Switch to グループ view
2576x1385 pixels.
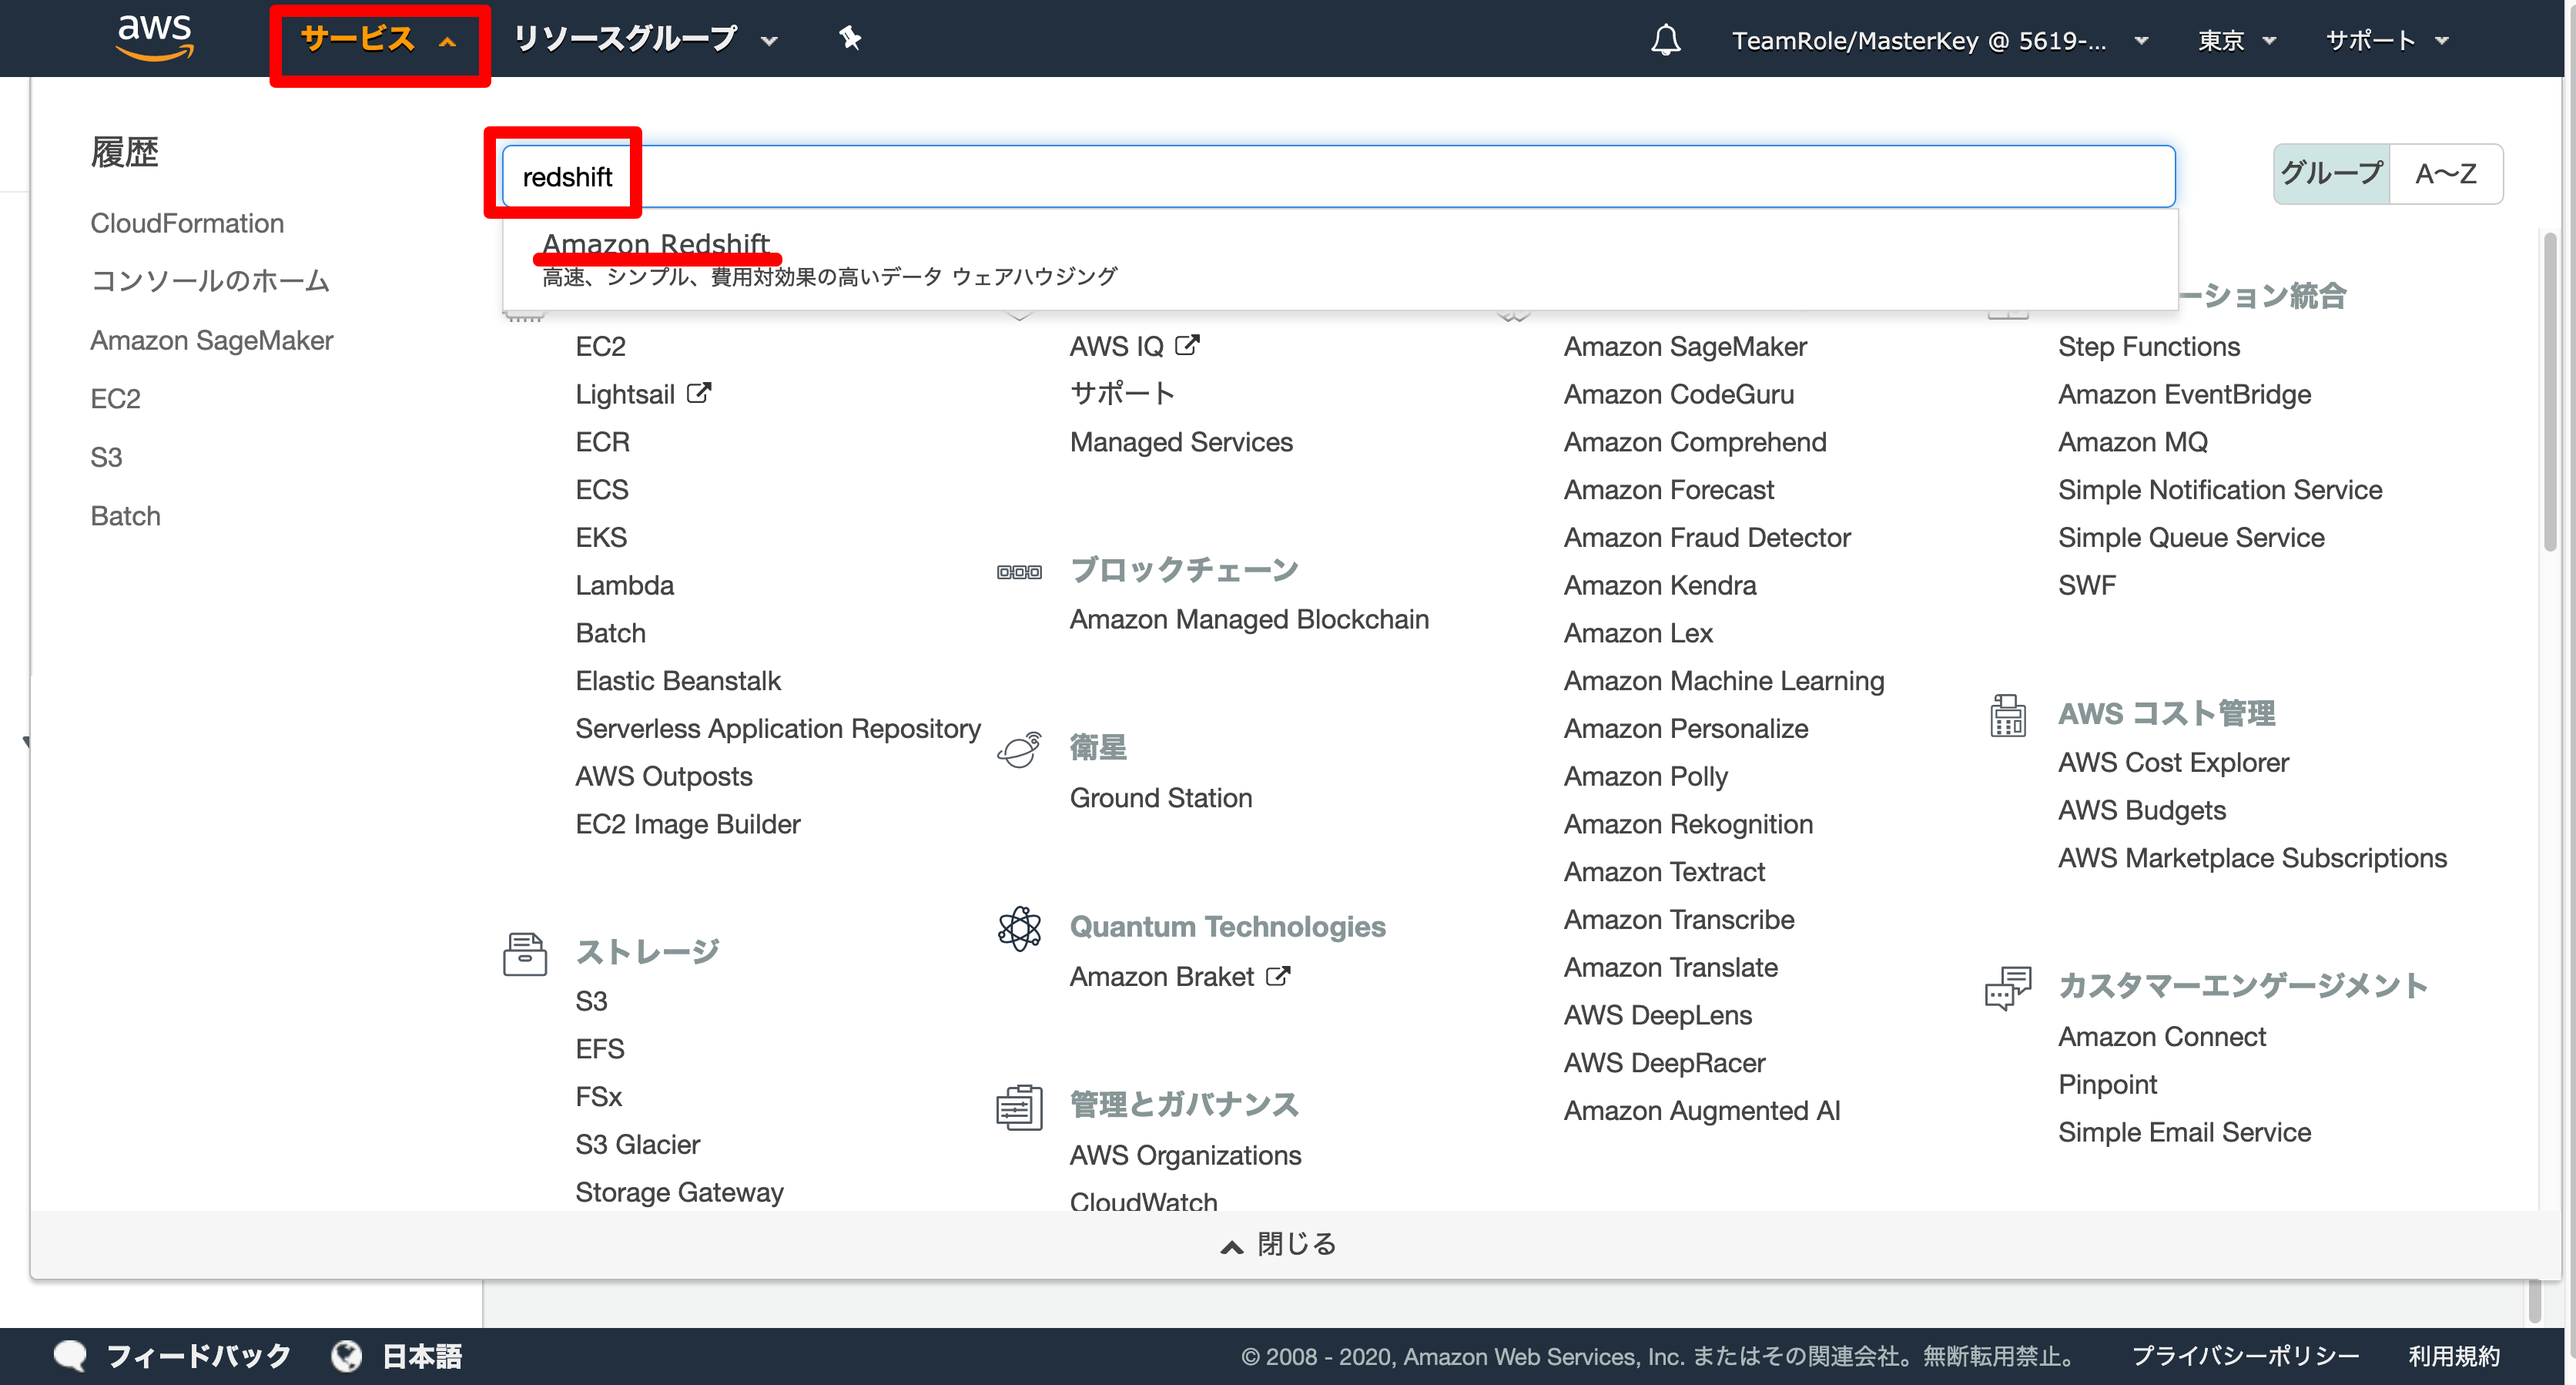(x=2331, y=174)
